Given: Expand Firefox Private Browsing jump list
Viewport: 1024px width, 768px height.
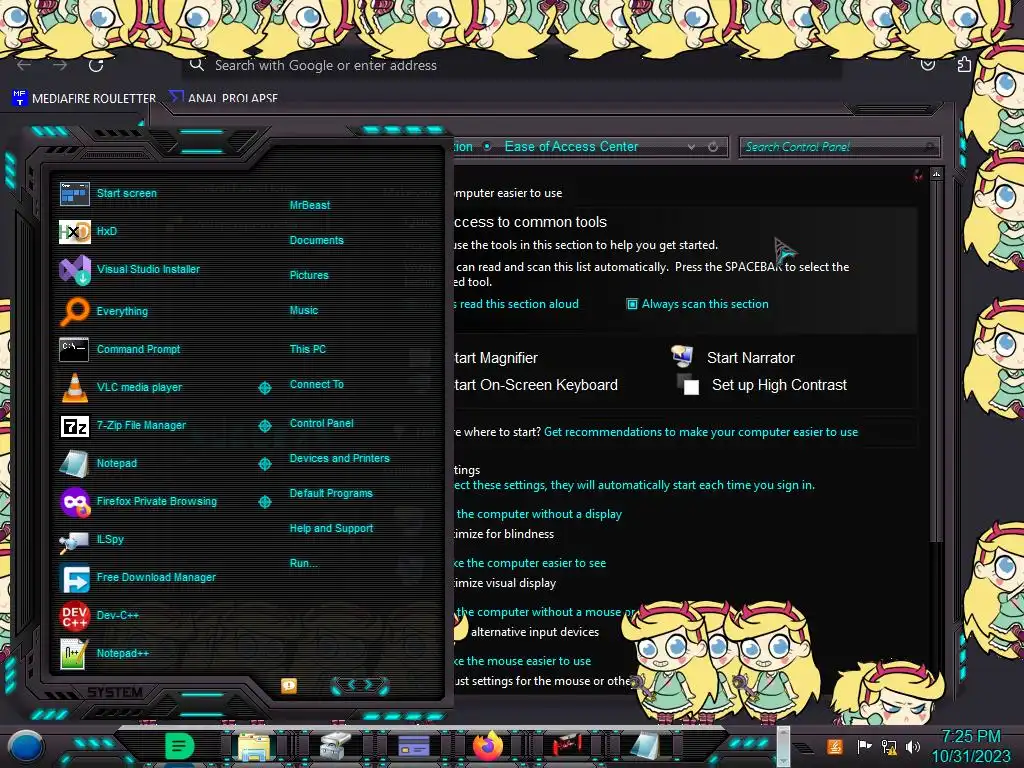Looking at the screenshot, I should (x=264, y=502).
